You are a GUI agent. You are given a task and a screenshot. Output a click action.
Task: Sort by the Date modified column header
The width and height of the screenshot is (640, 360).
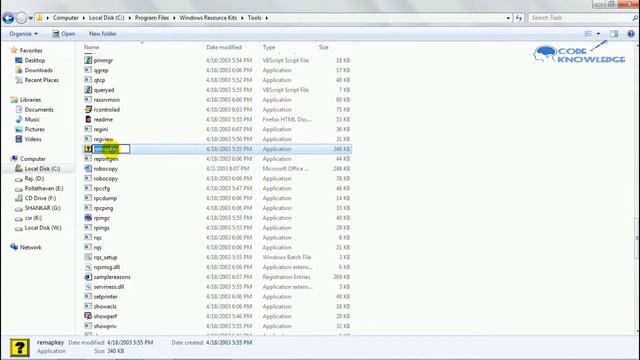click(x=224, y=47)
